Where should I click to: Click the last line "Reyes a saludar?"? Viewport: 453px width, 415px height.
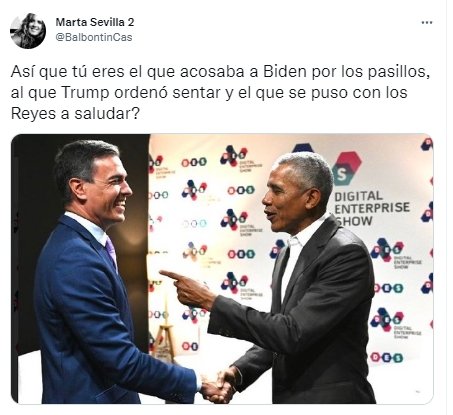click(x=75, y=114)
